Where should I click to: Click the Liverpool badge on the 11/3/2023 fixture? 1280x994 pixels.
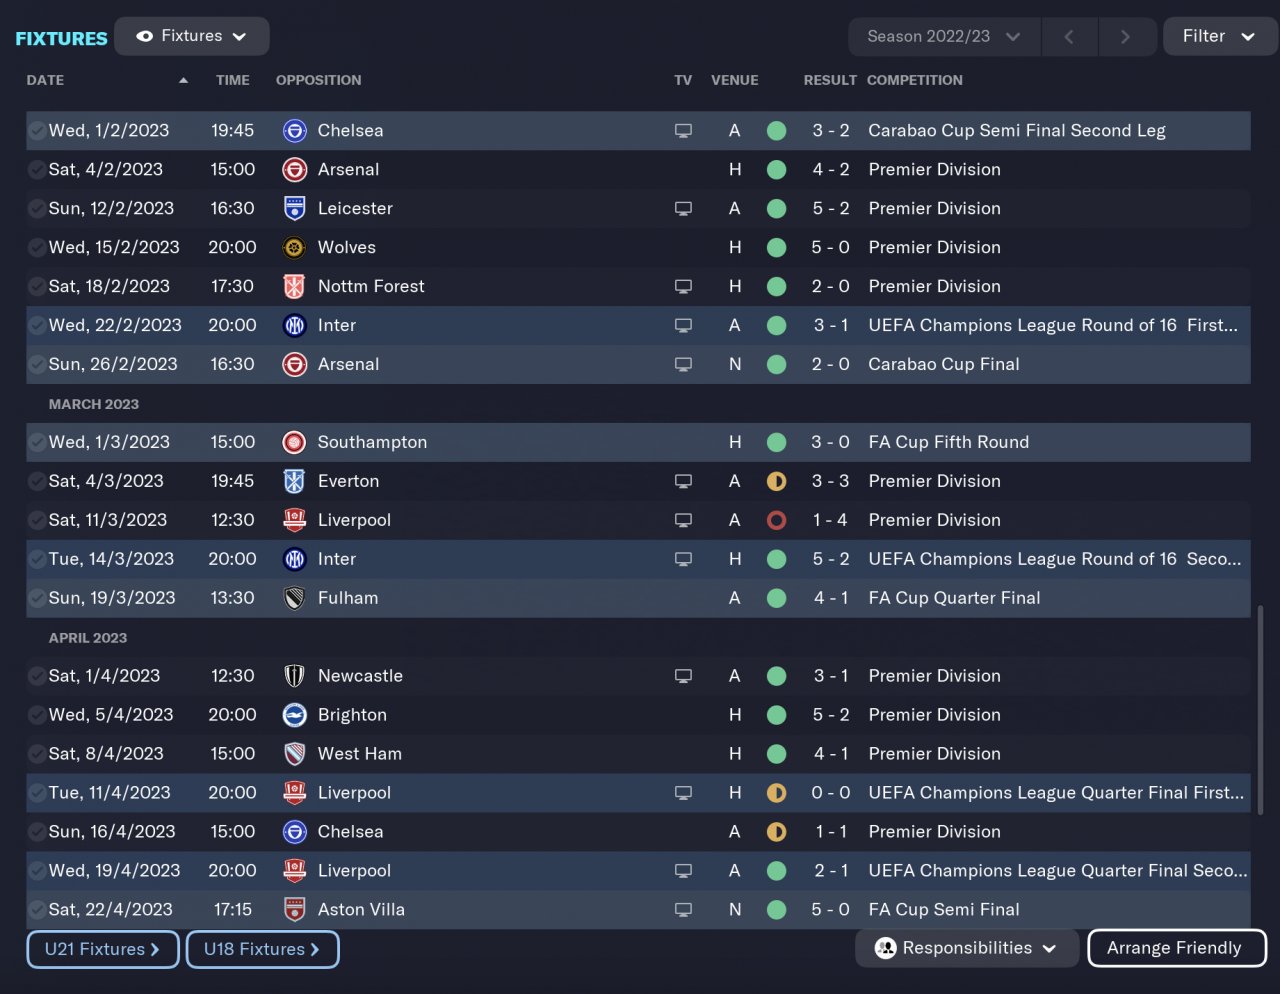(x=294, y=521)
